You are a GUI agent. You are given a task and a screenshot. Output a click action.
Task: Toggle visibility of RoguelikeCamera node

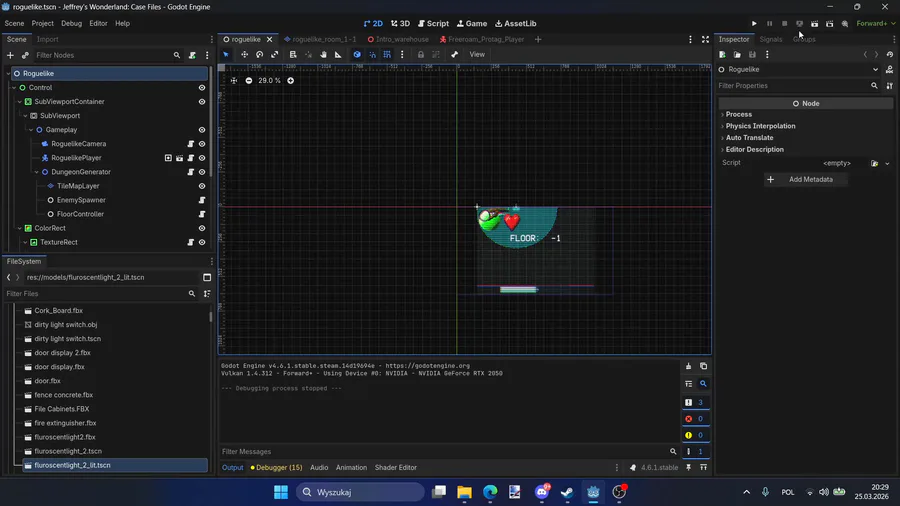click(202, 144)
